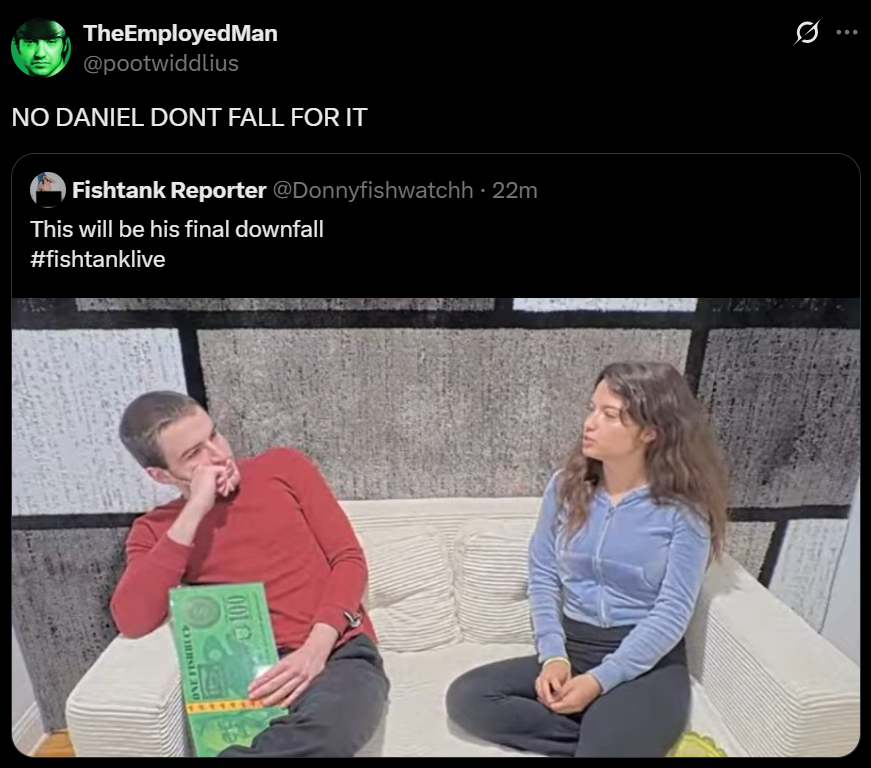Open the three-dot more options menu
The width and height of the screenshot is (871, 768).
click(847, 32)
